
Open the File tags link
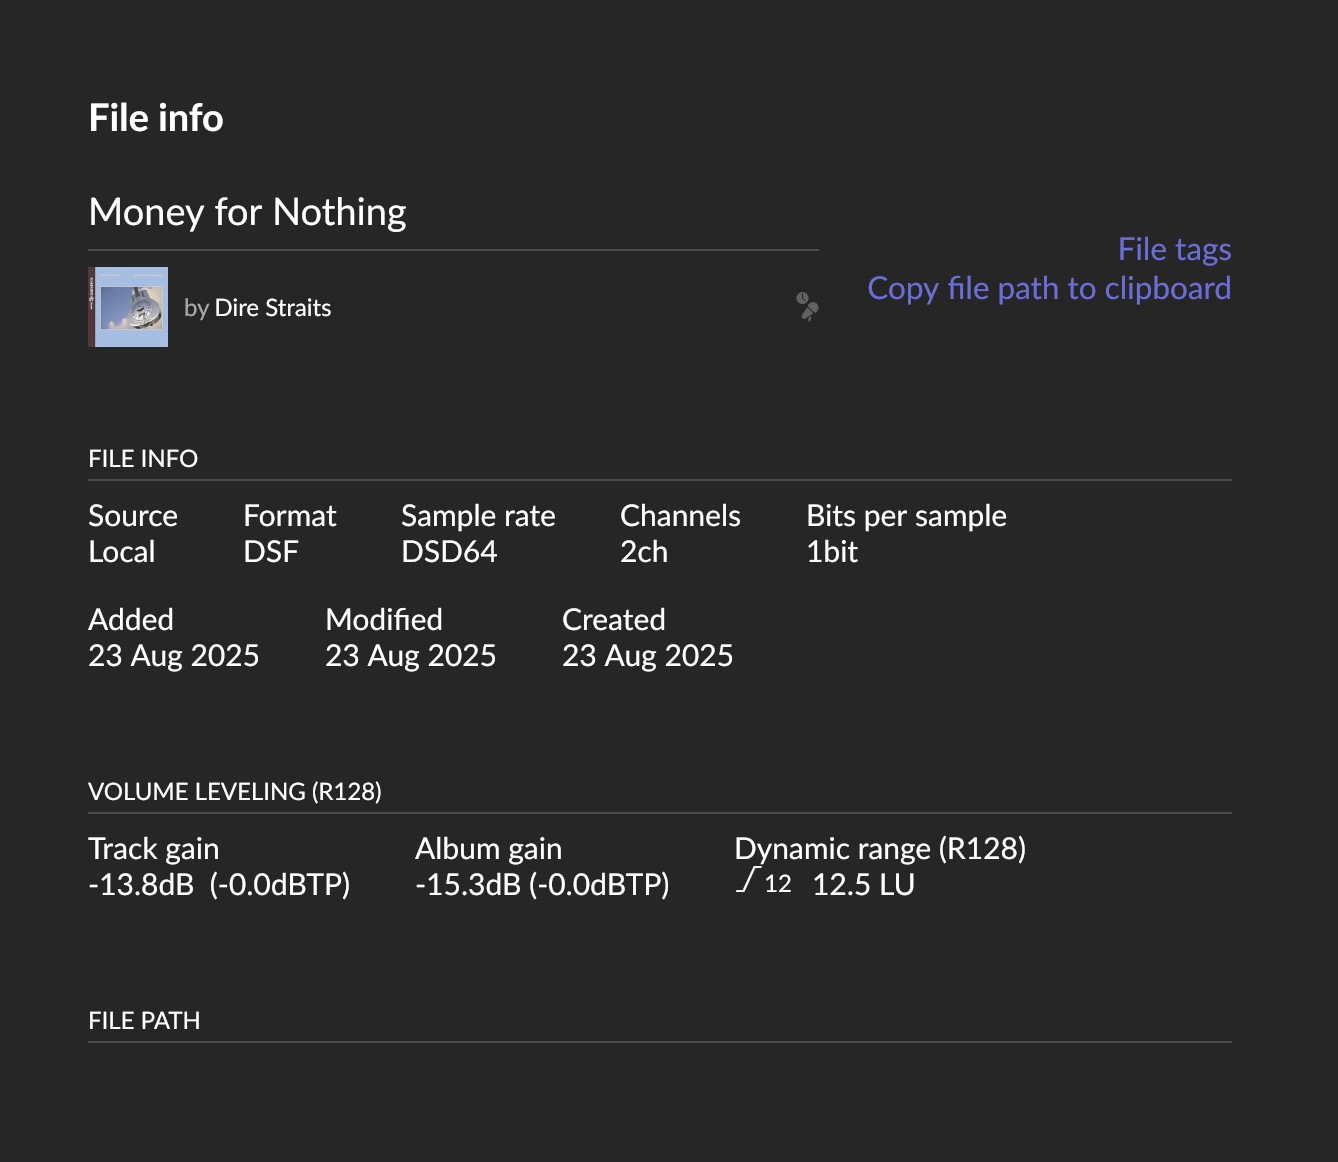pos(1174,249)
